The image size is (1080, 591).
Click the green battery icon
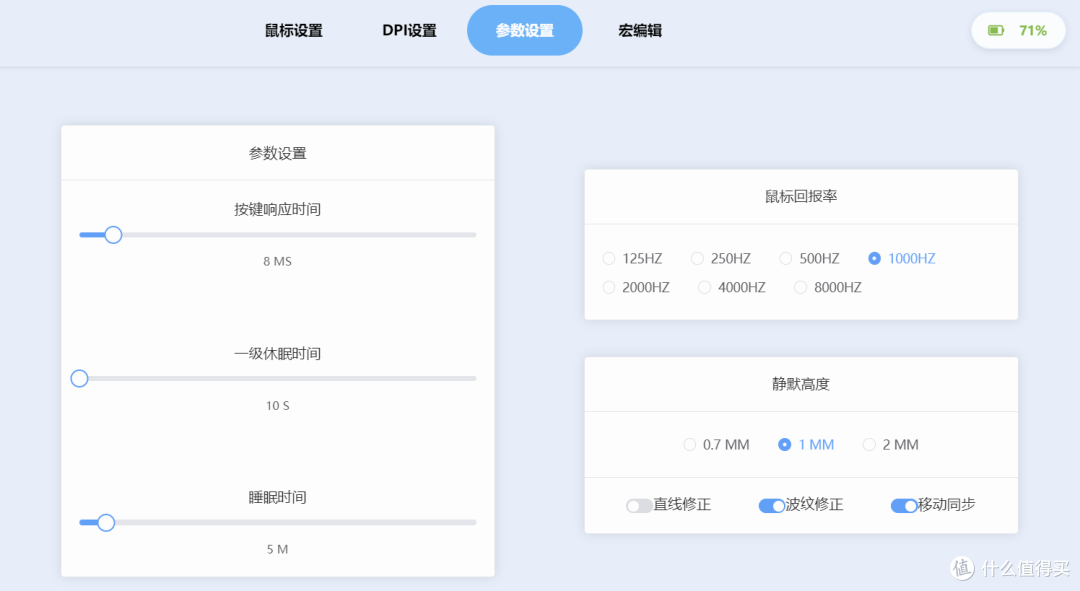pyautogui.click(x=996, y=30)
